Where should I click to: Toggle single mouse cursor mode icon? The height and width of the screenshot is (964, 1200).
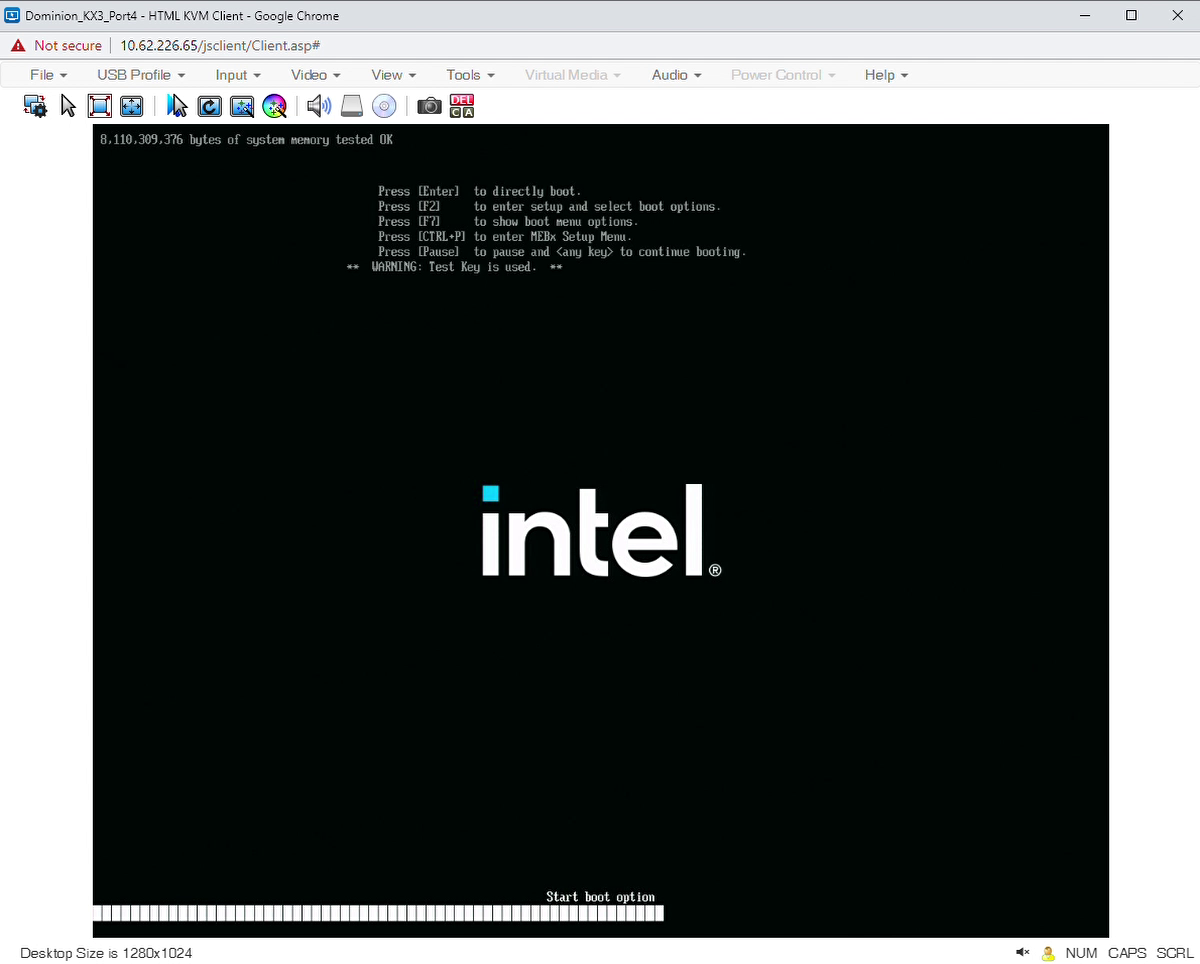(x=68, y=106)
